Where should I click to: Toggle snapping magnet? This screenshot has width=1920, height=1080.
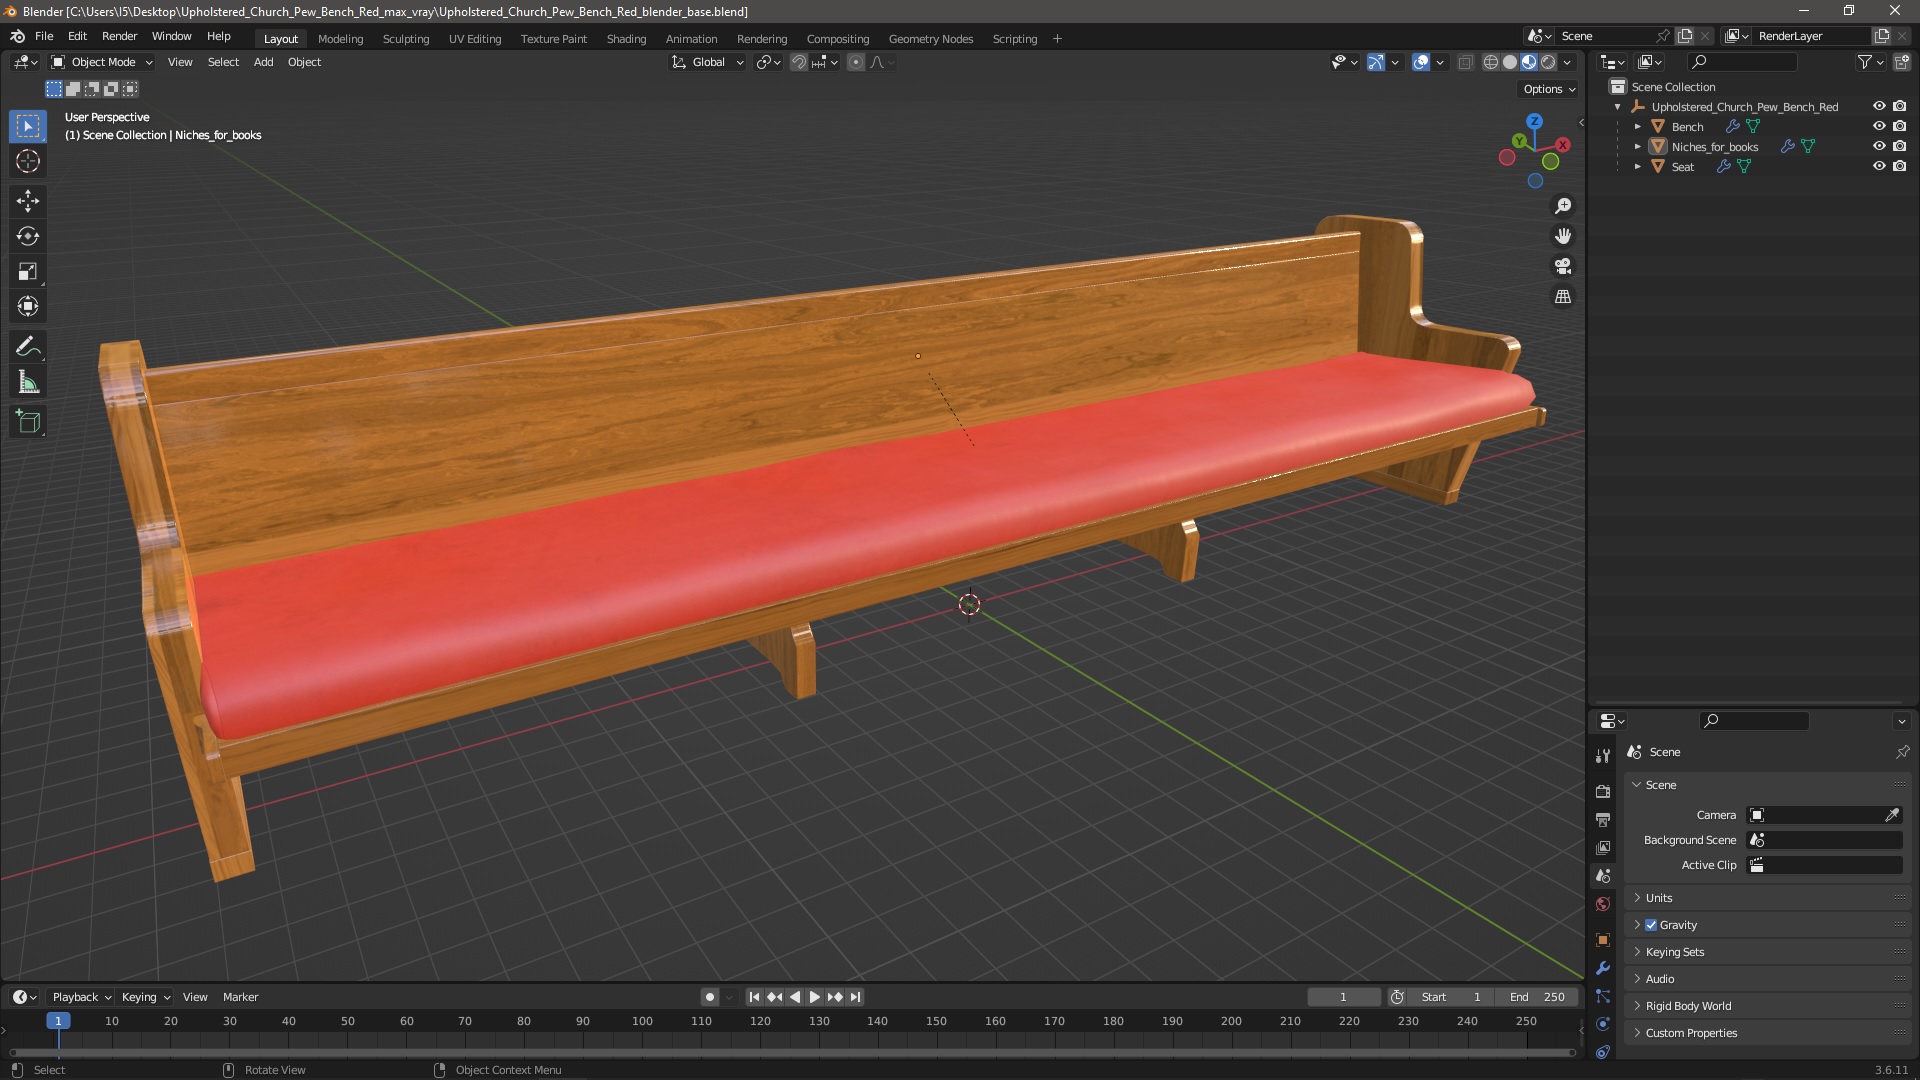(798, 62)
